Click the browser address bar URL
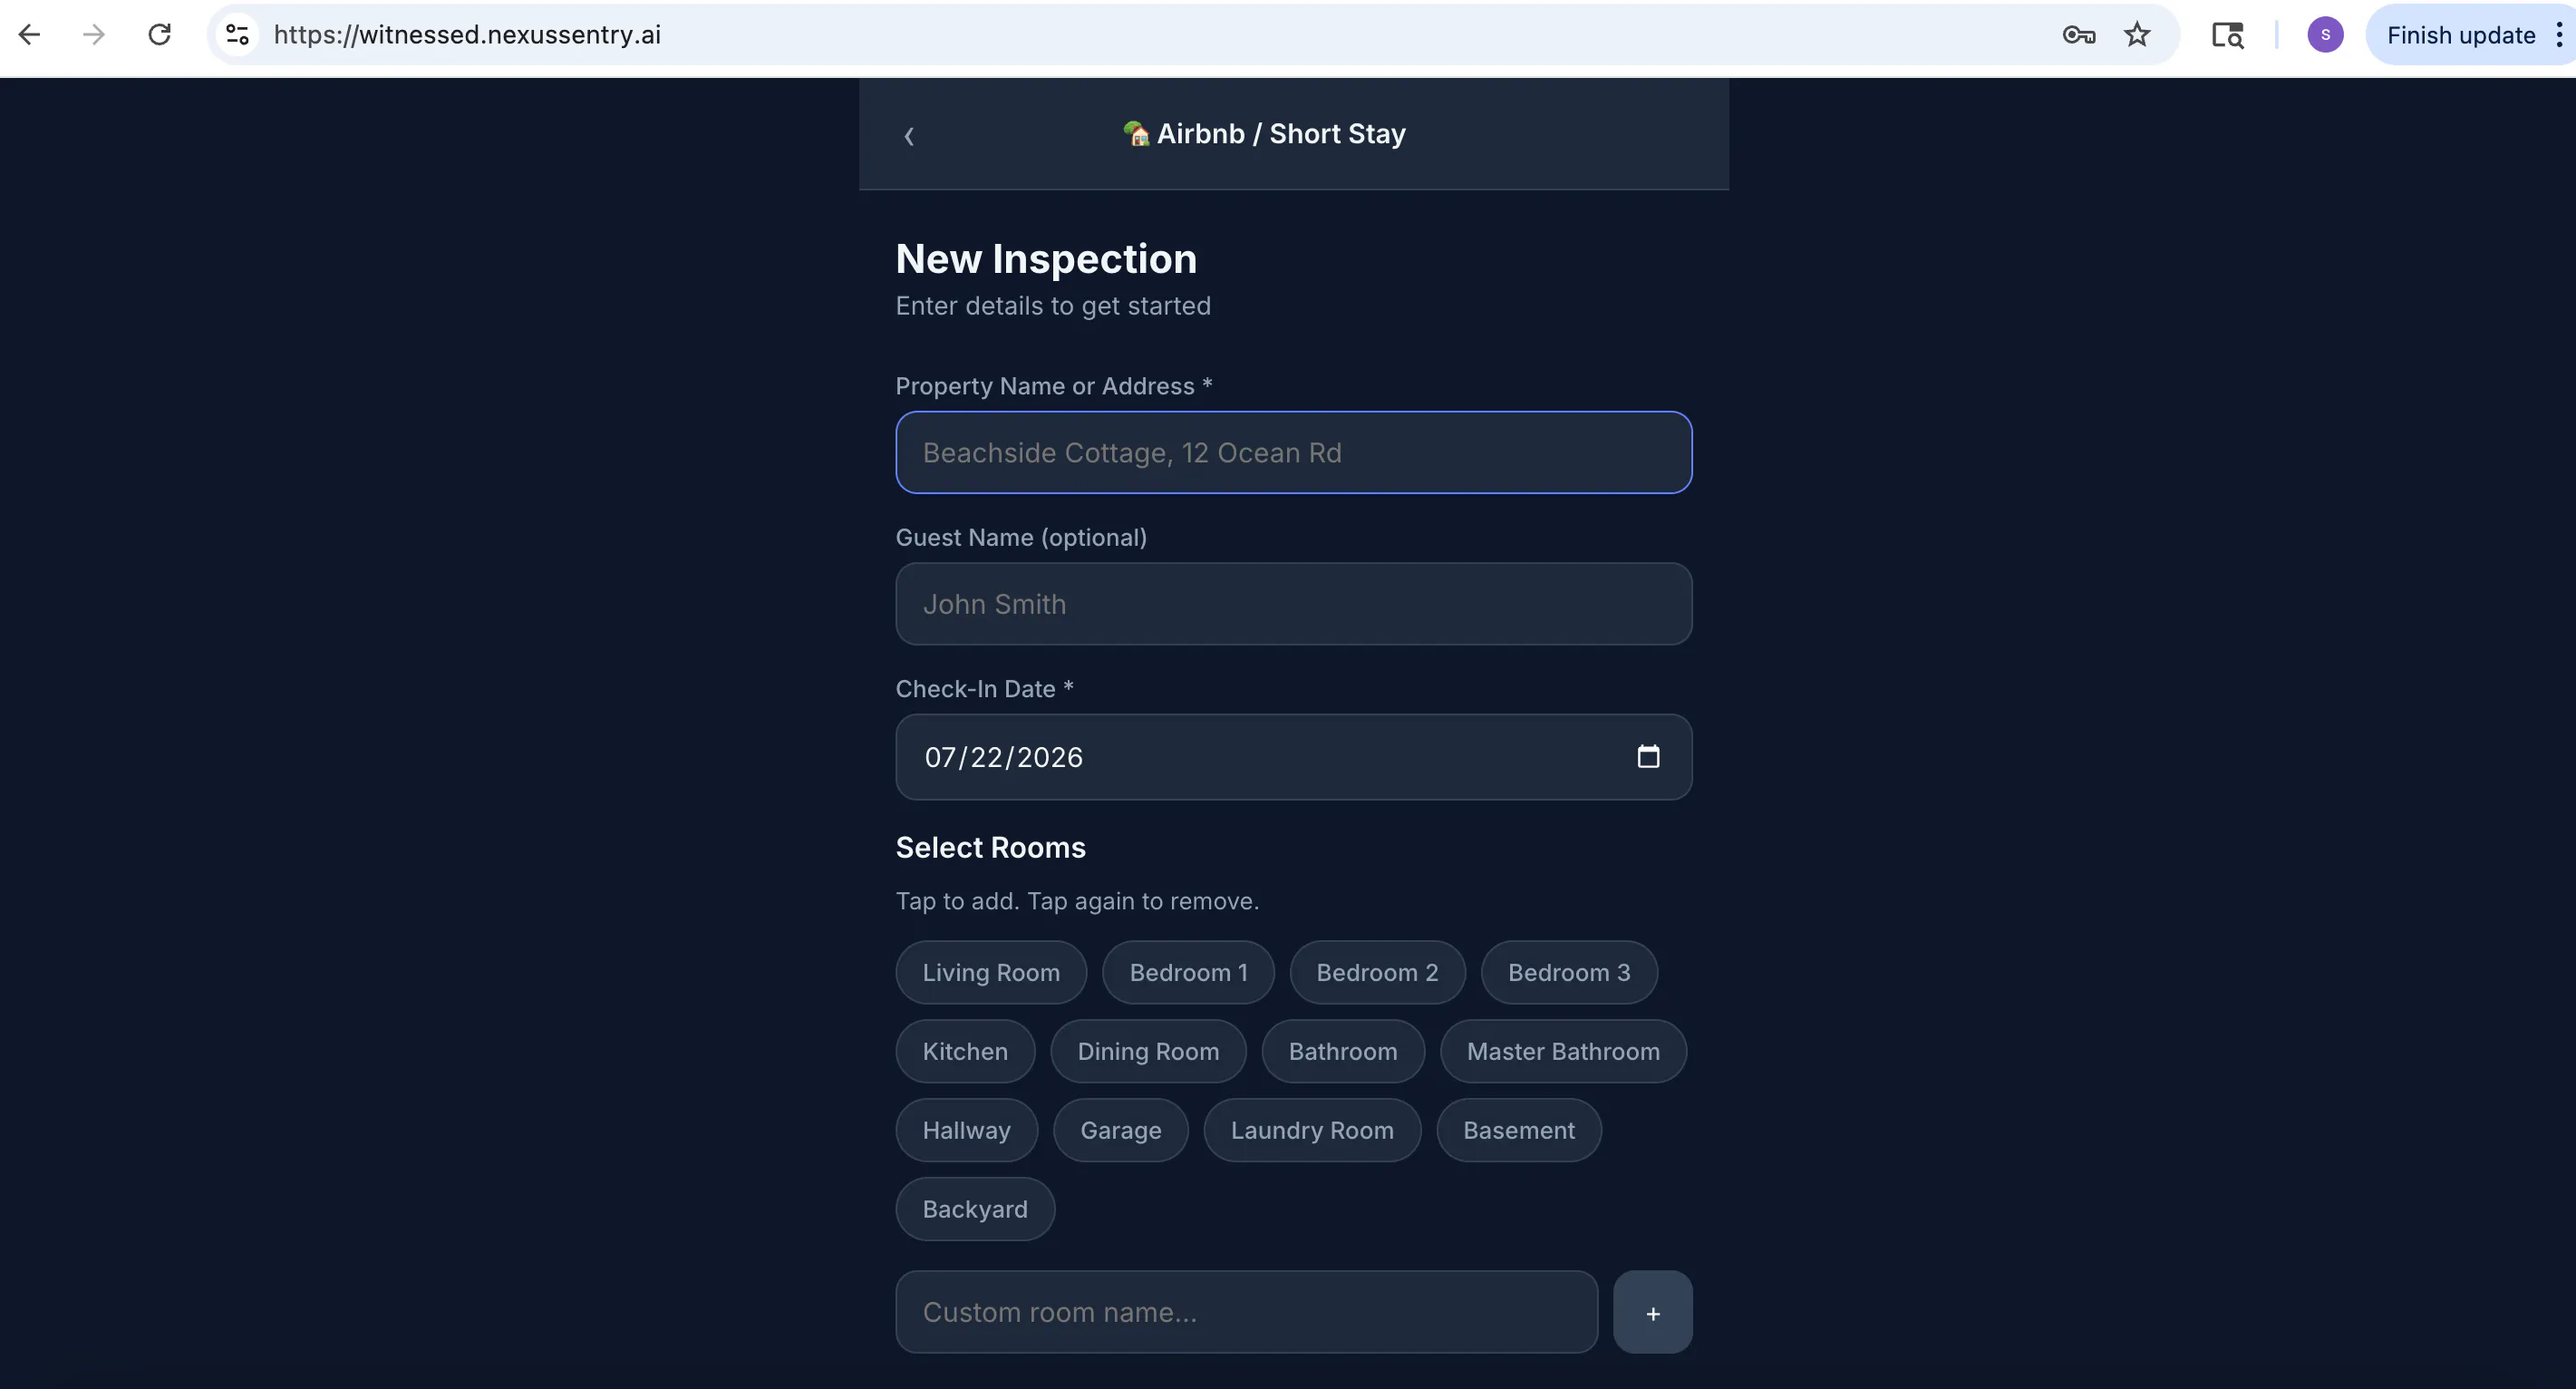2576x1389 pixels. pyautogui.click(x=467, y=35)
